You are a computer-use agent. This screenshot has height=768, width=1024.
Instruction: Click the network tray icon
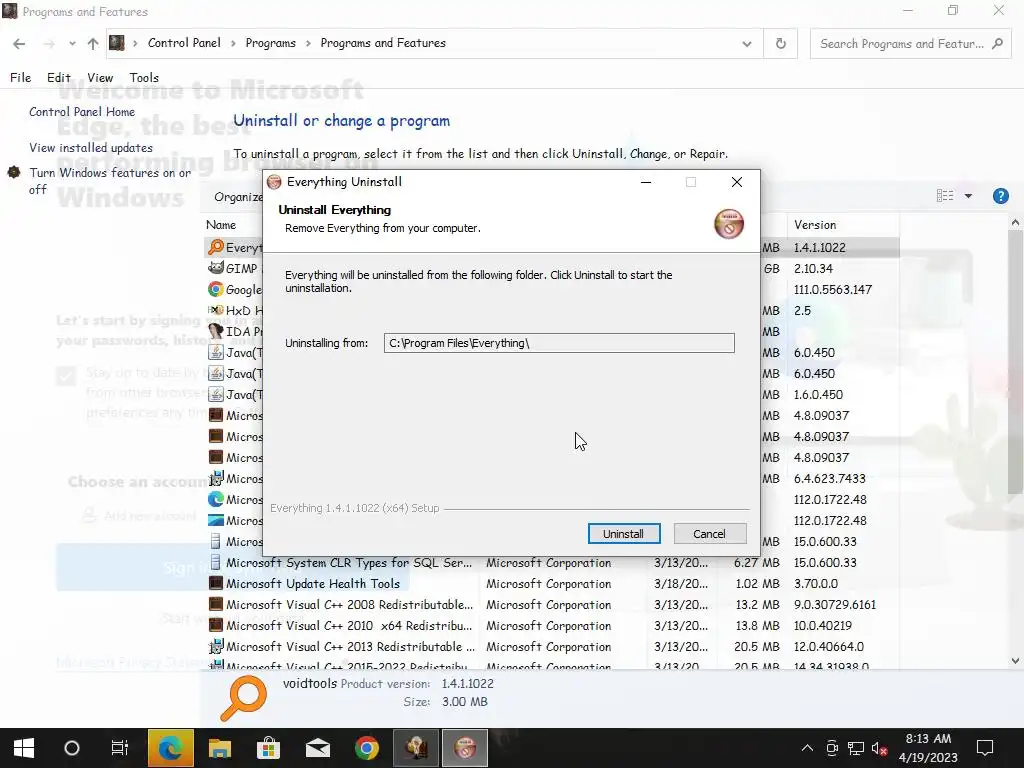click(x=856, y=748)
